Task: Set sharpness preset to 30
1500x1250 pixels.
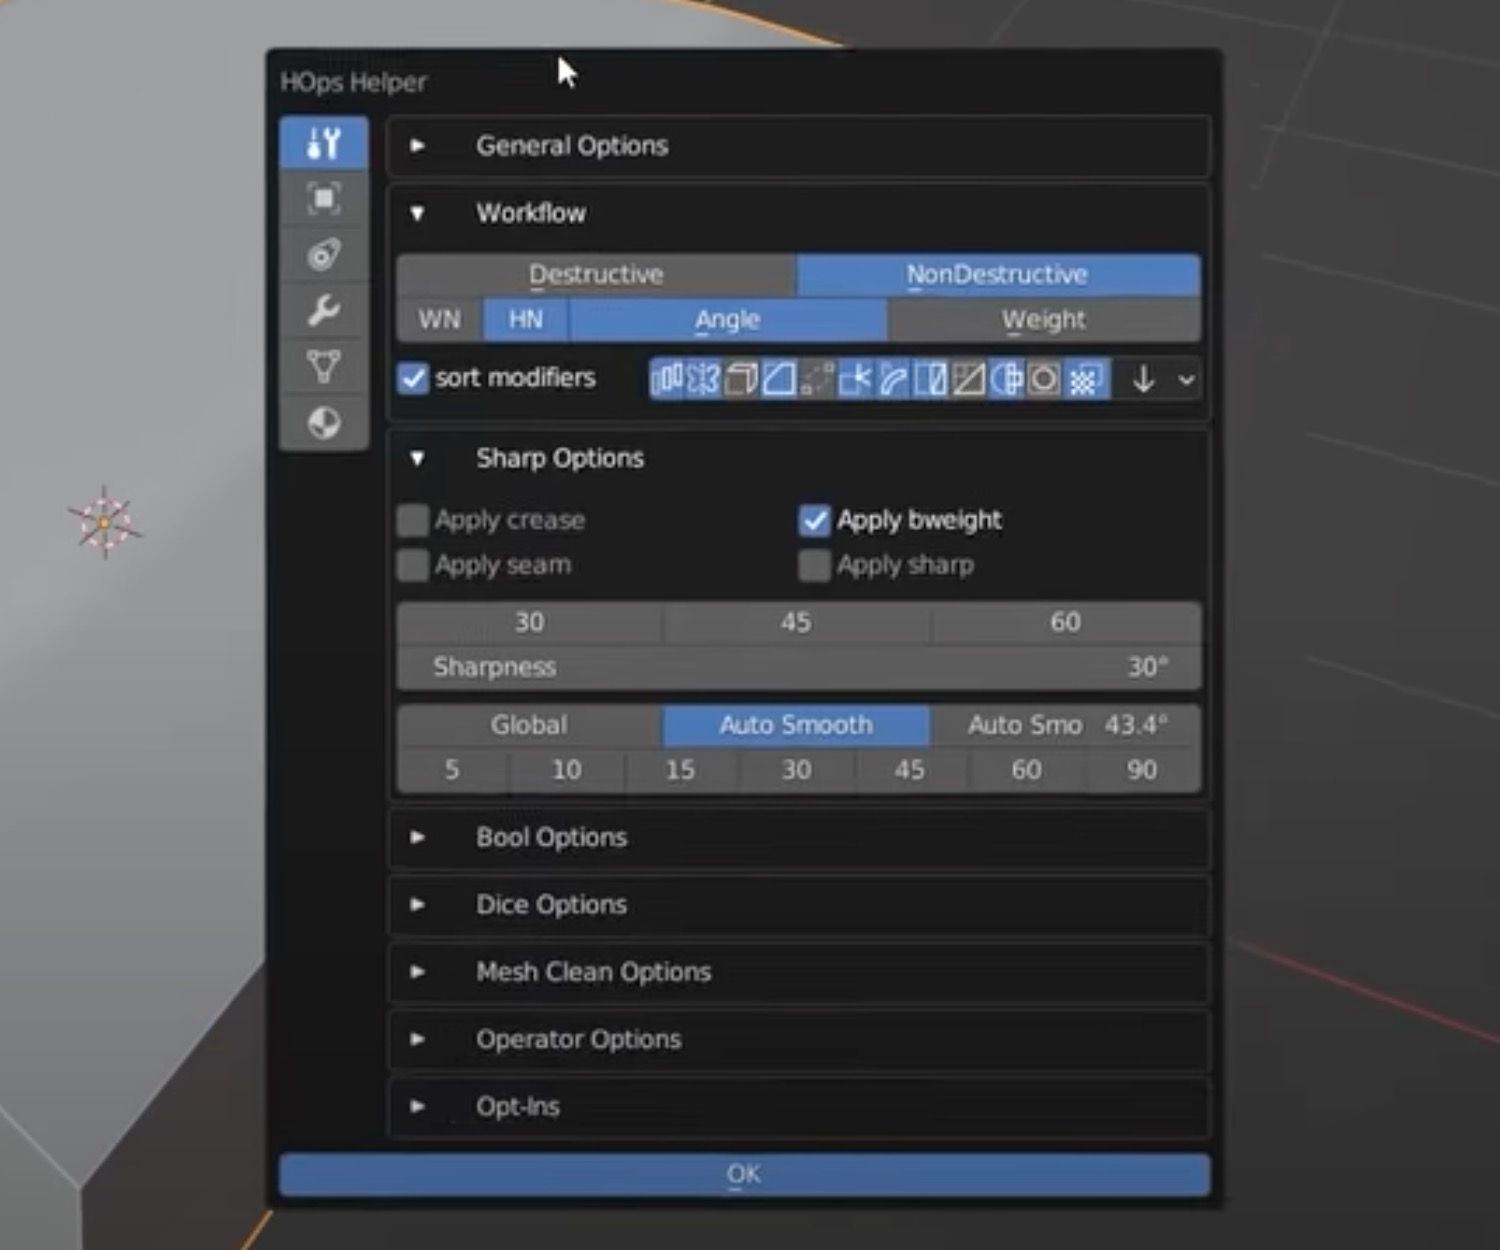Action: tap(530, 622)
